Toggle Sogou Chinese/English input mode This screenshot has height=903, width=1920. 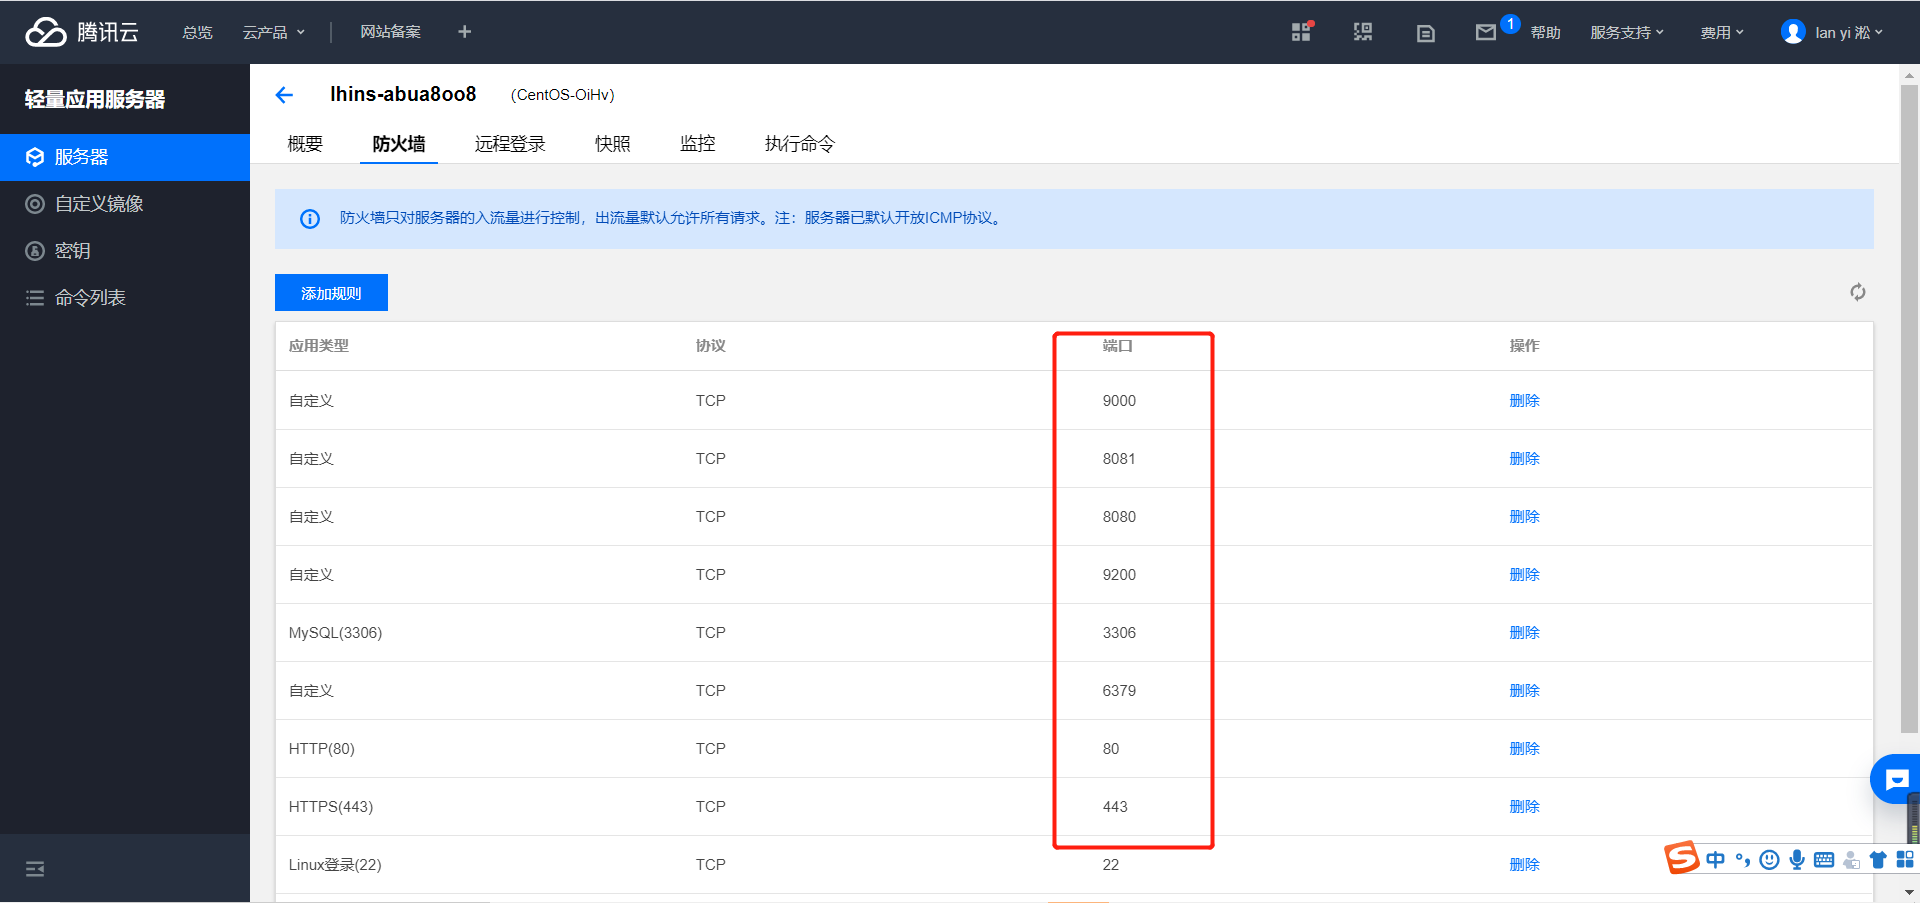coord(1715,859)
